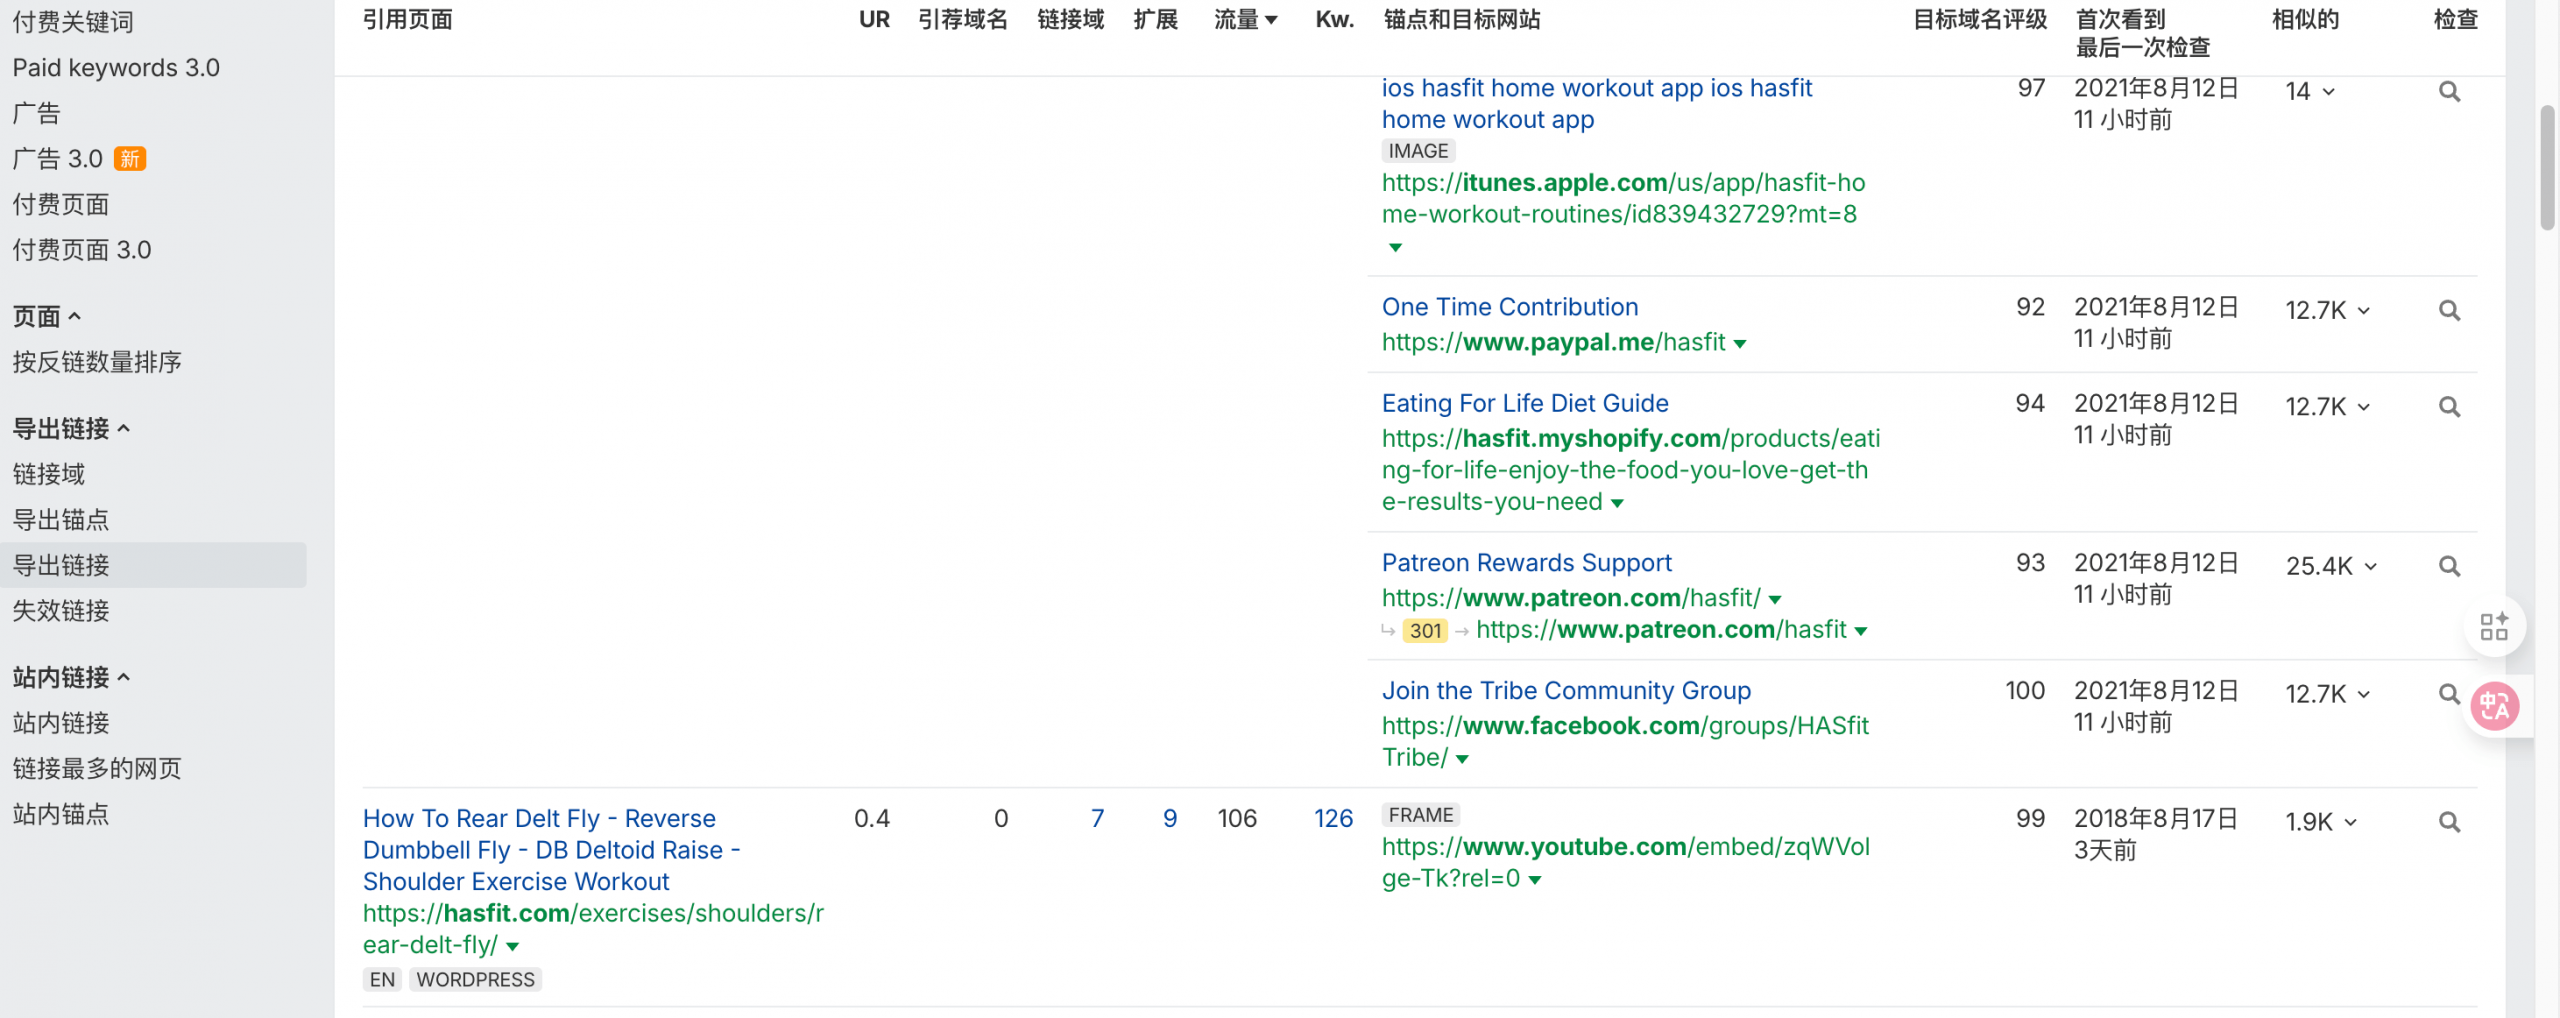Image resolution: width=2560 pixels, height=1018 pixels.
Task: Open 付费页面 in the sidebar
Action: (x=60, y=205)
